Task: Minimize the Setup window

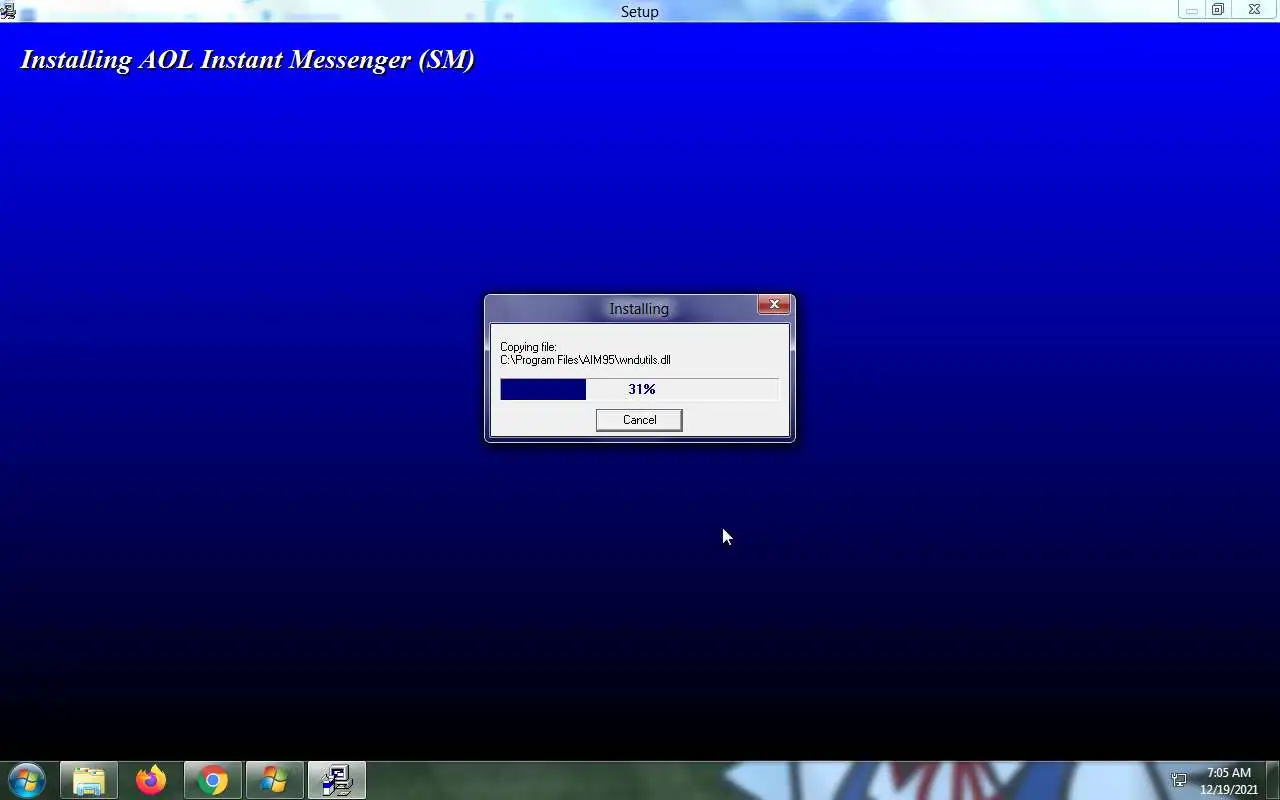Action: (1192, 10)
